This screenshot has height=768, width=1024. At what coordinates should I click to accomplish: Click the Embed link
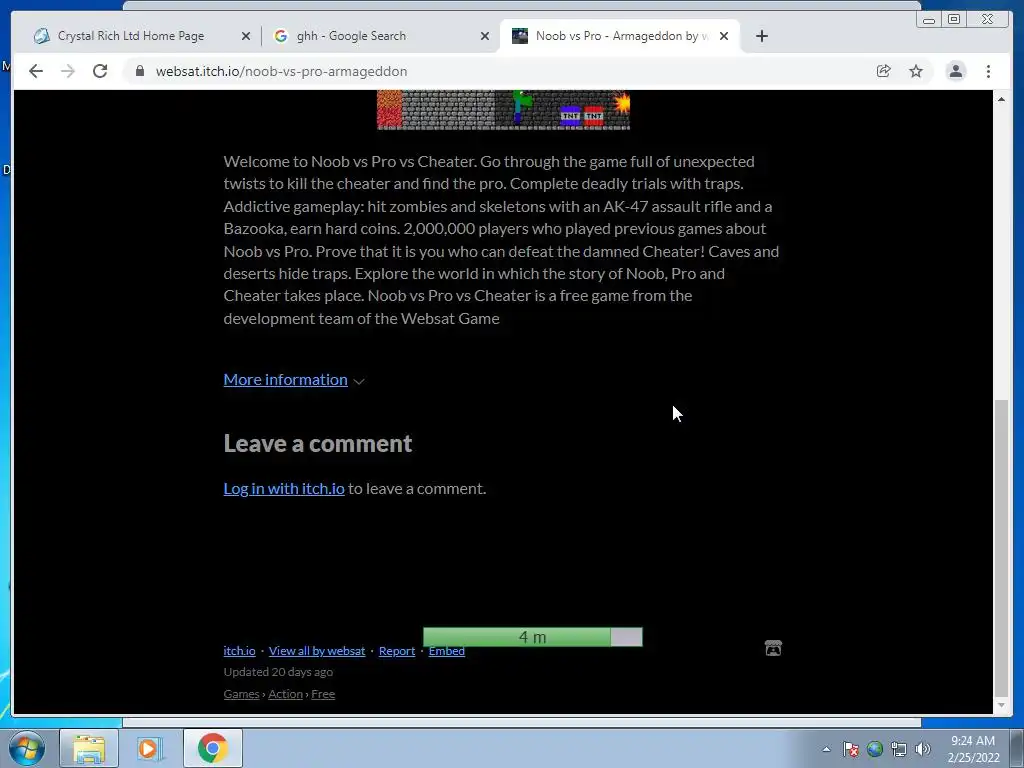coord(447,651)
